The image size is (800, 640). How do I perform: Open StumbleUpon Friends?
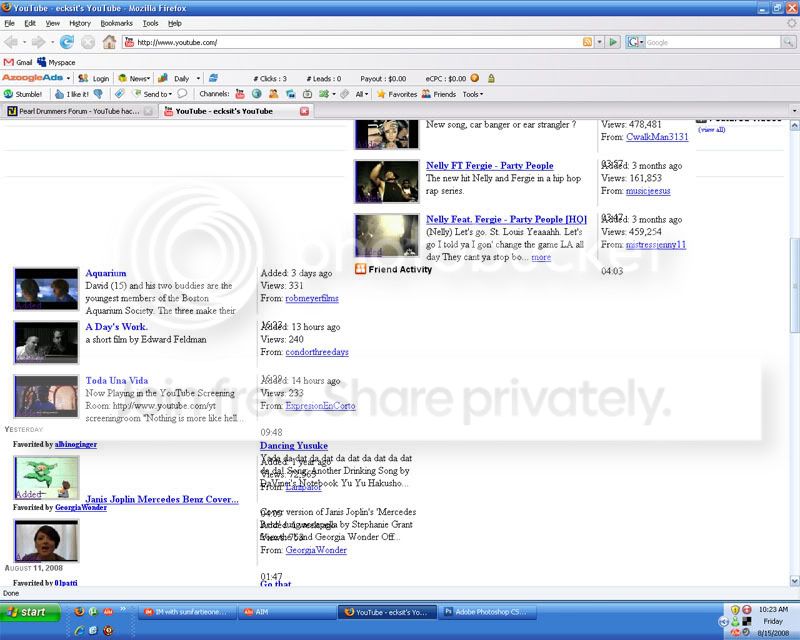coord(439,94)
